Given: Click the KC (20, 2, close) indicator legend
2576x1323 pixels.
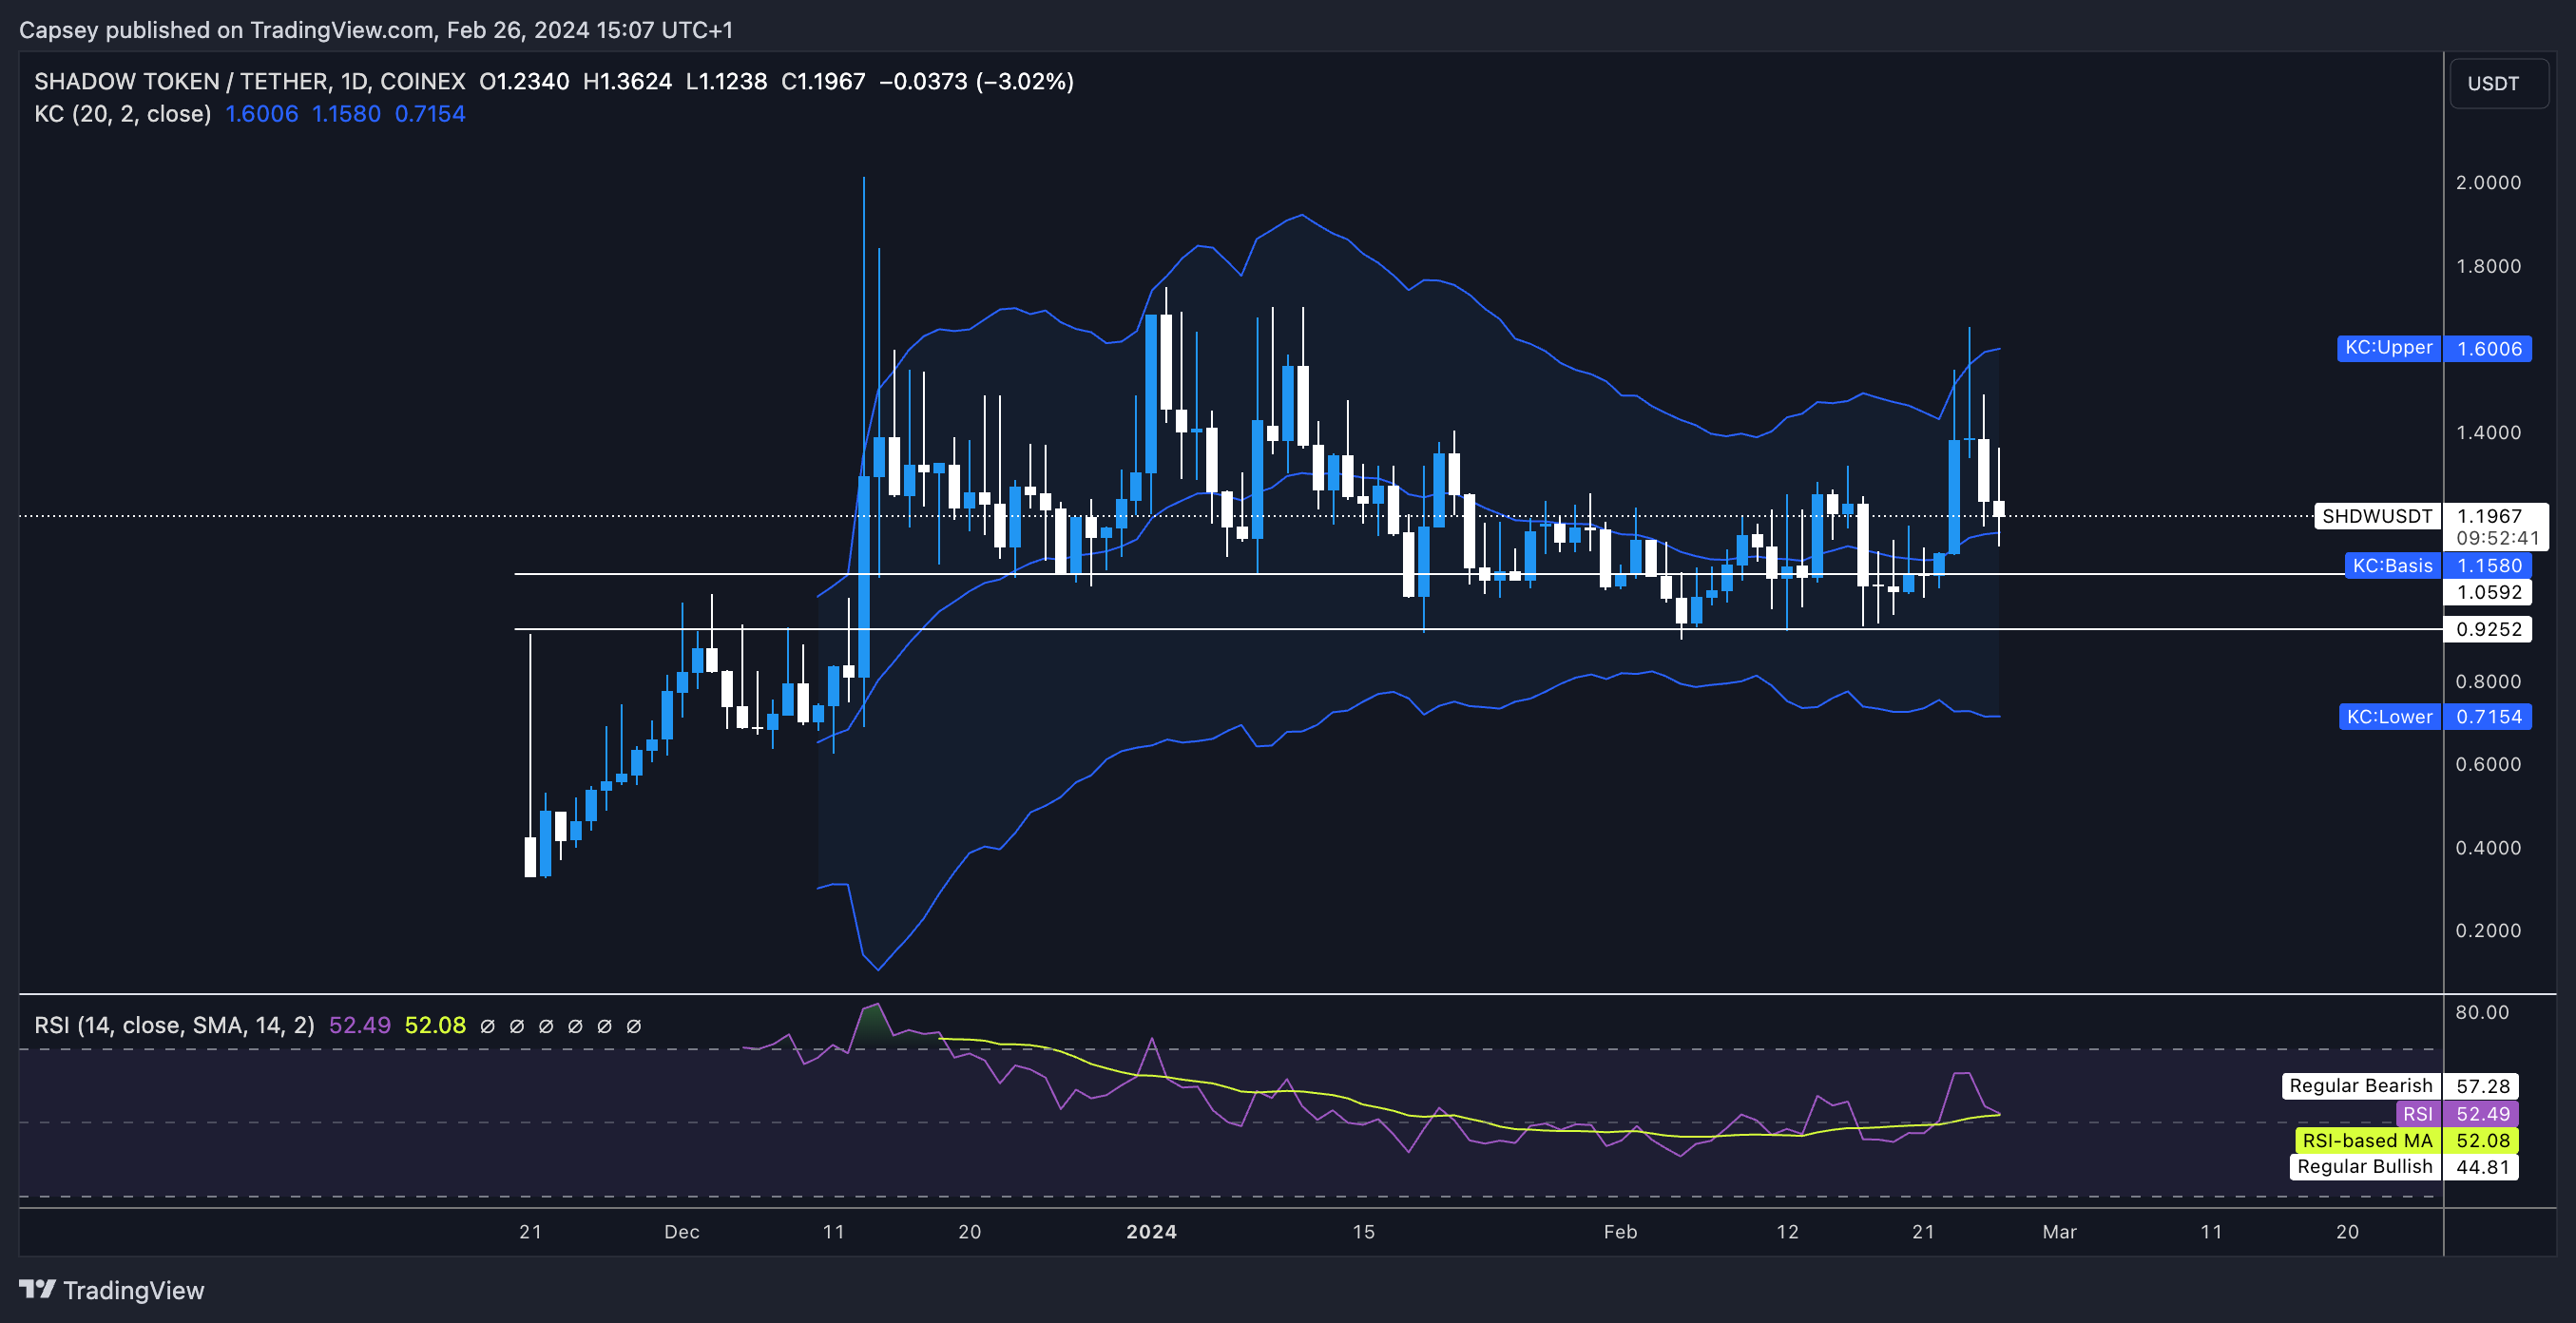Looking at the screenshot, I should click(123, 114).
